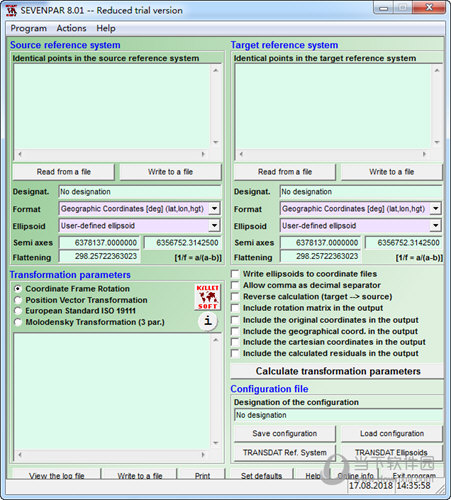Click Calculate transformation parameters button
Image resolution: width=451 pixels, height=500 pixels.
tap(337, 371)
